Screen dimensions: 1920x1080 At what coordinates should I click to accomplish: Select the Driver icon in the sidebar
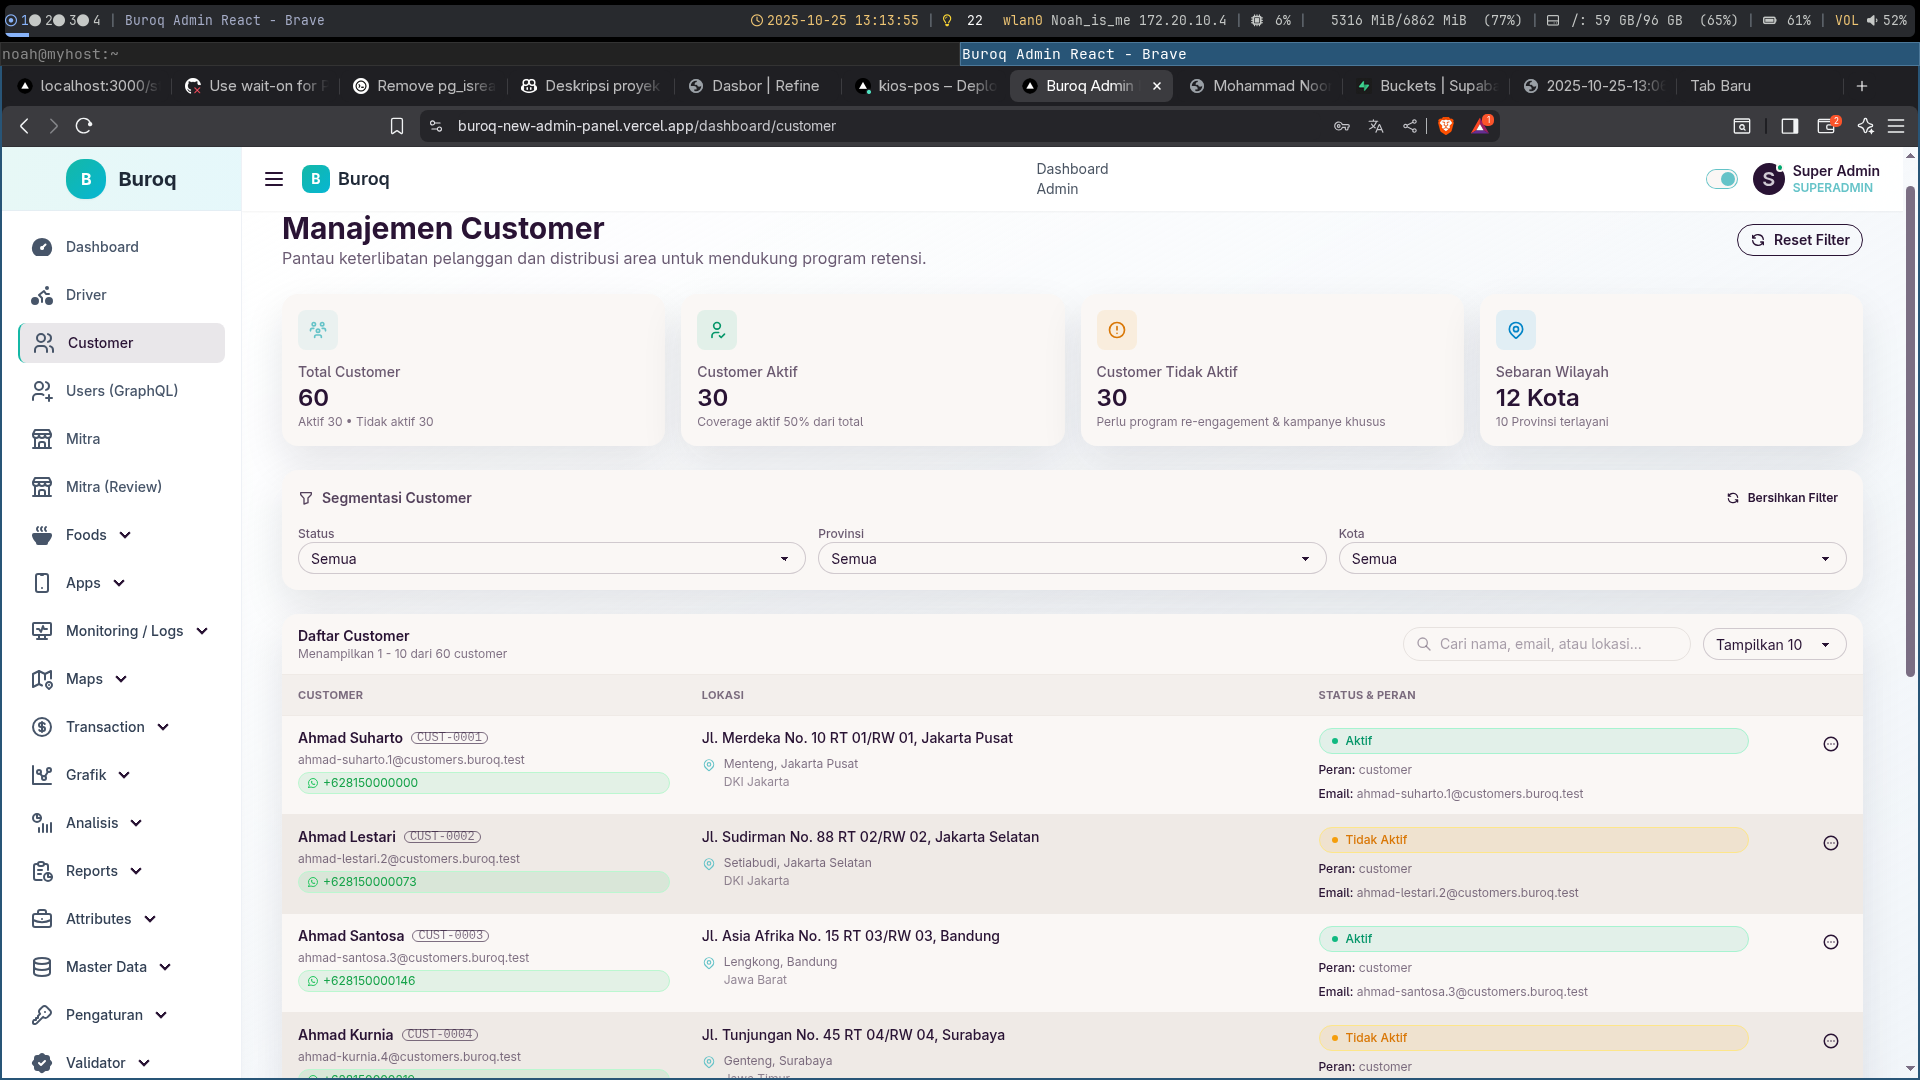point(42,295)
